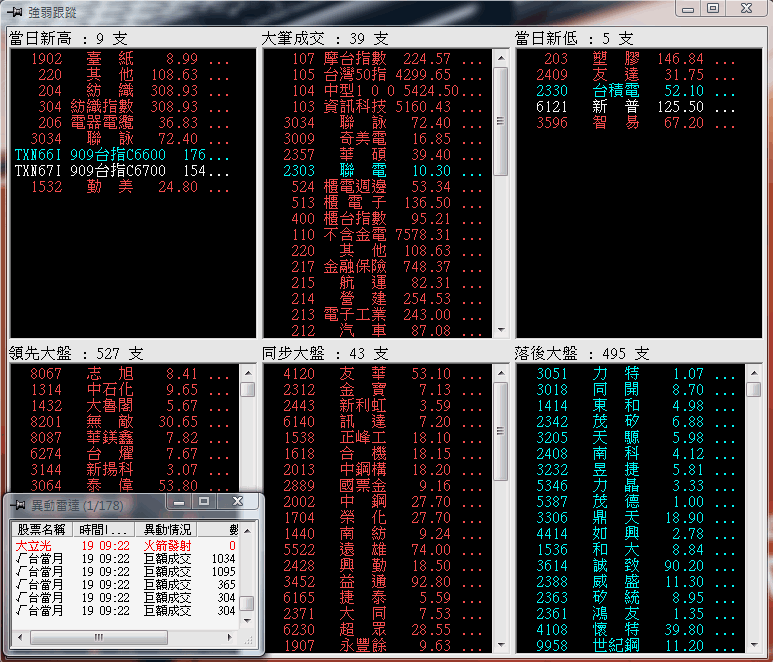
Task: Minimize the 強弱跟蹤 main window
Action: 687,8
